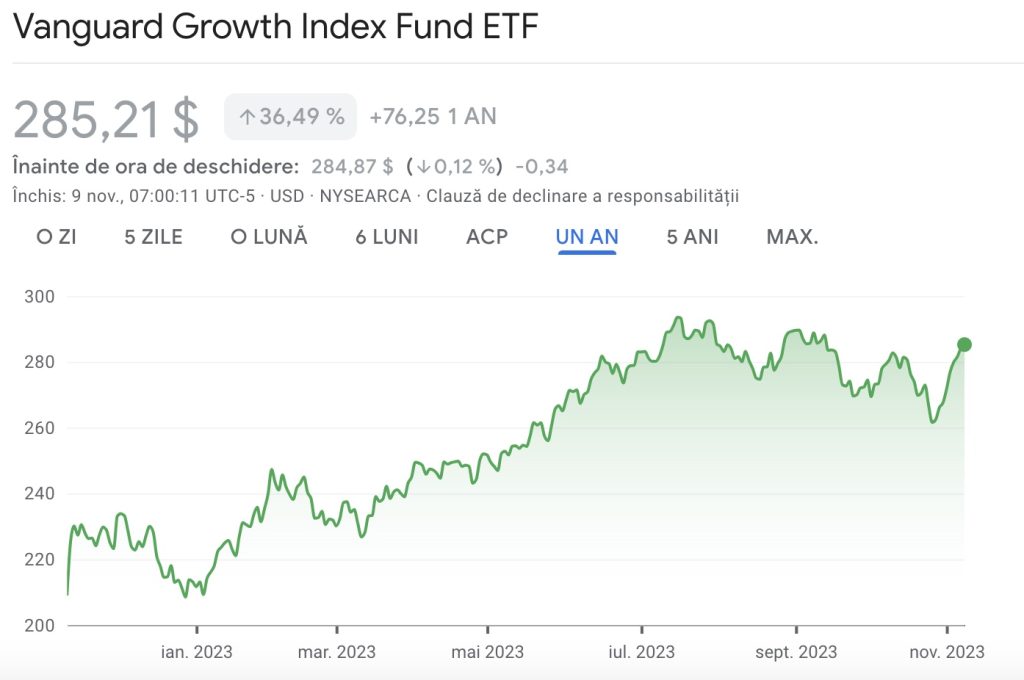Click the nov. 2023 axis label
The height and width of the screenshot is (680, 1024).
point(946,652)
